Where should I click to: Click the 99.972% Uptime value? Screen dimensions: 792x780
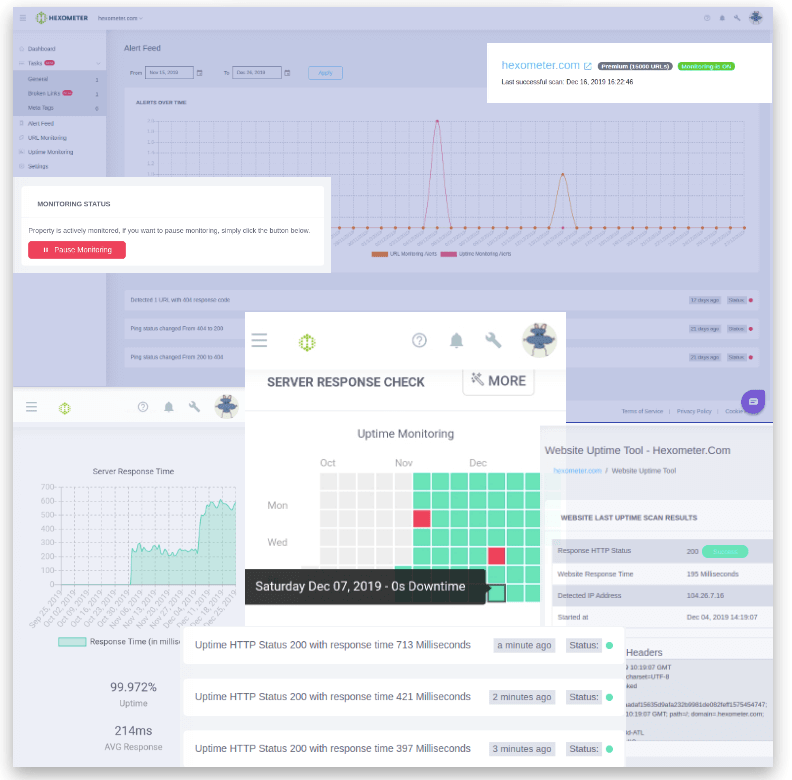[133, 688]
